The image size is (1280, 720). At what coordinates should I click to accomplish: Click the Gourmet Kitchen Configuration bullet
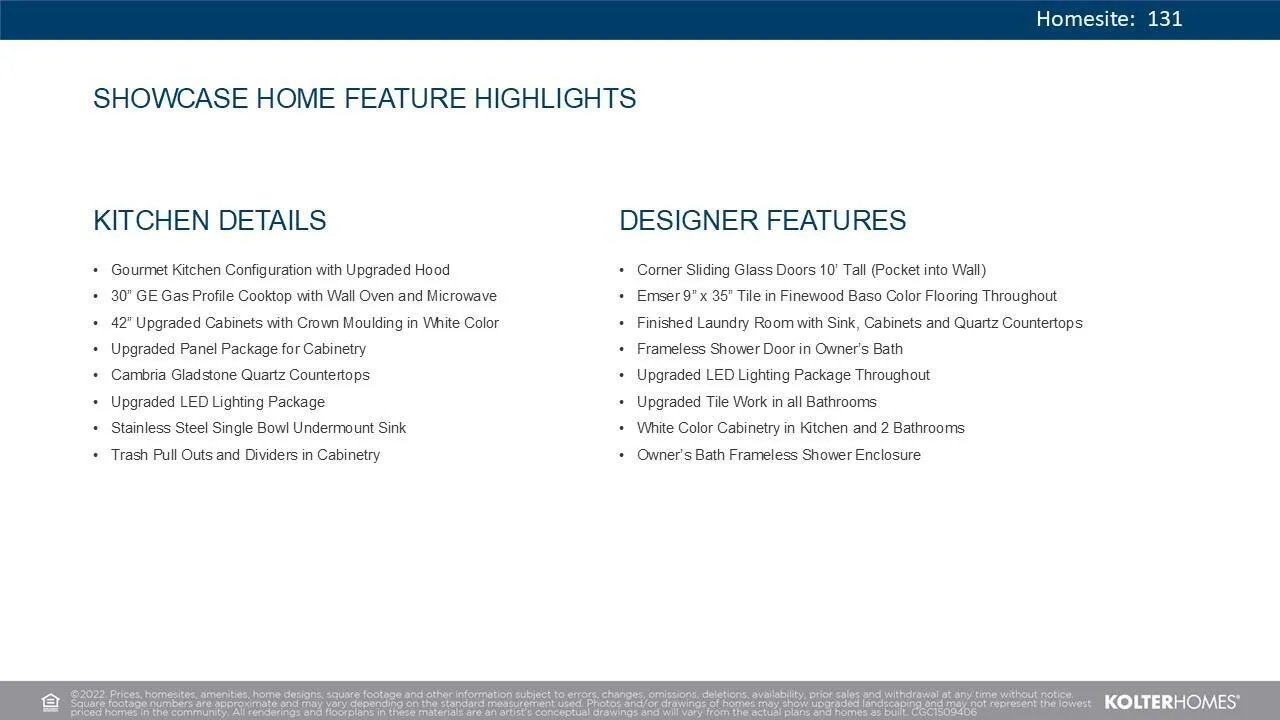[280, 270]
